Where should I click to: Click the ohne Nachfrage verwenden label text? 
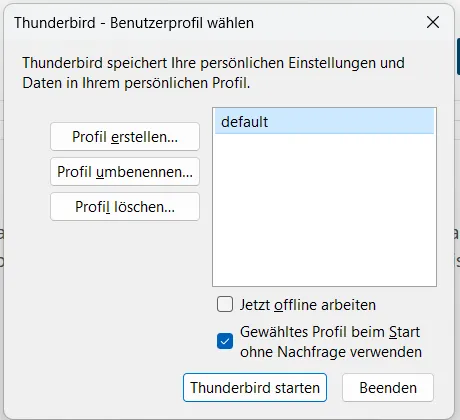[x=331, y=352]
